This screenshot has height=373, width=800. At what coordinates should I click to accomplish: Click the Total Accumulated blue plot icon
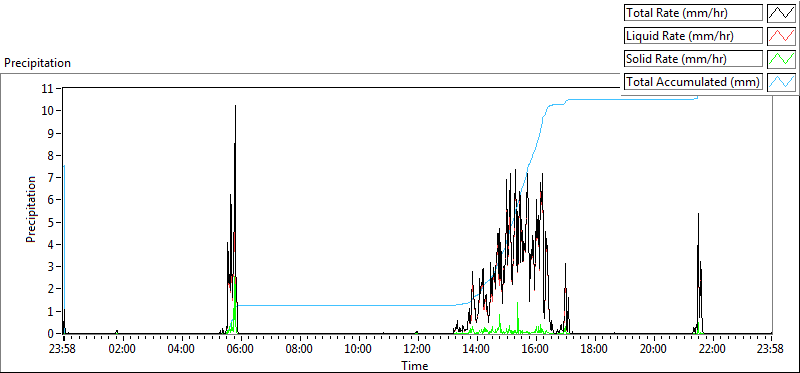780,82
